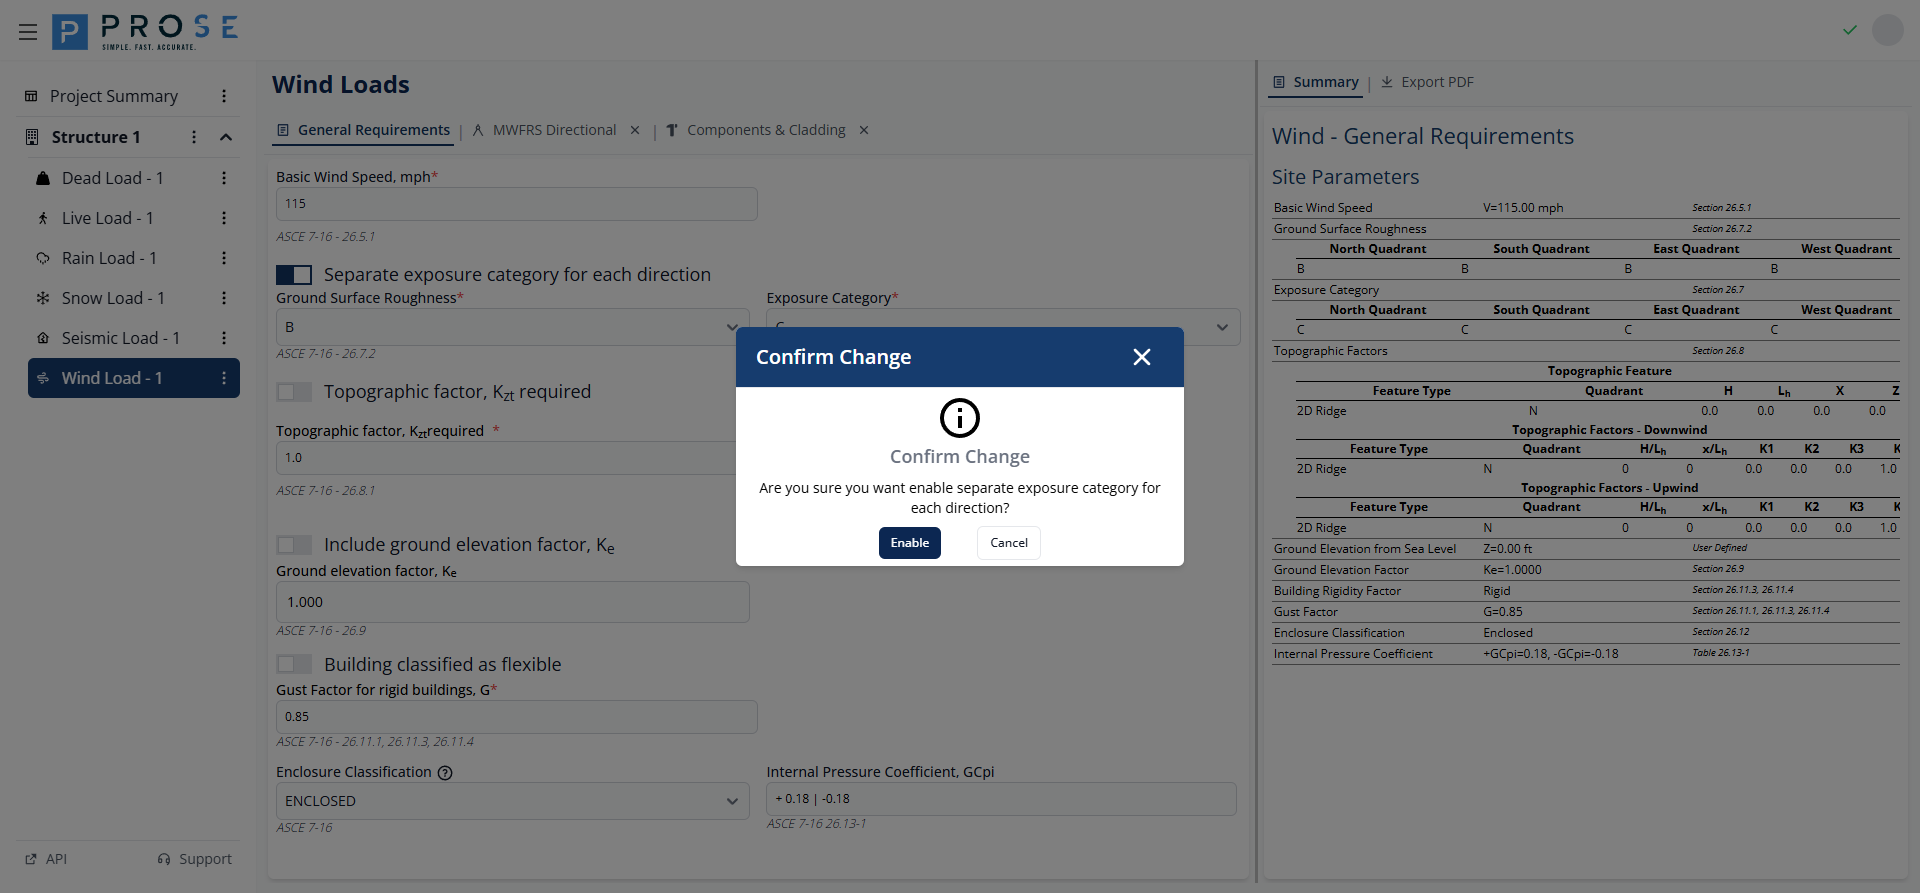Close the MWFRS Directional tab
Screen dimensions: 1920x893
[635, 131]
